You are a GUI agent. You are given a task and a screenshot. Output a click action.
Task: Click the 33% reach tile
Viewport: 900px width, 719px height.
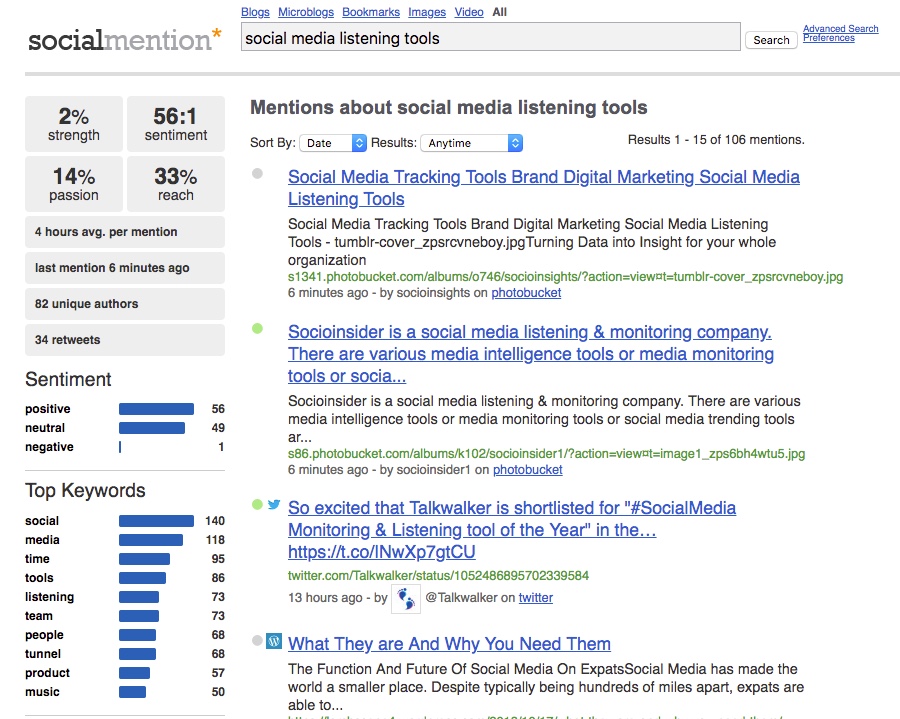pos(176,184)
